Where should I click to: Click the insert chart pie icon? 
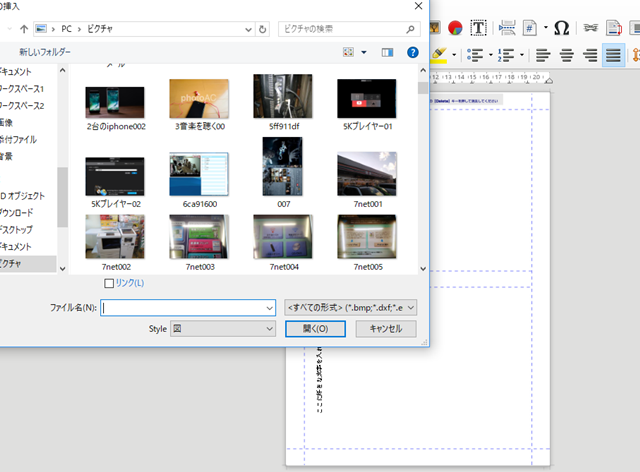coord(455,28)
